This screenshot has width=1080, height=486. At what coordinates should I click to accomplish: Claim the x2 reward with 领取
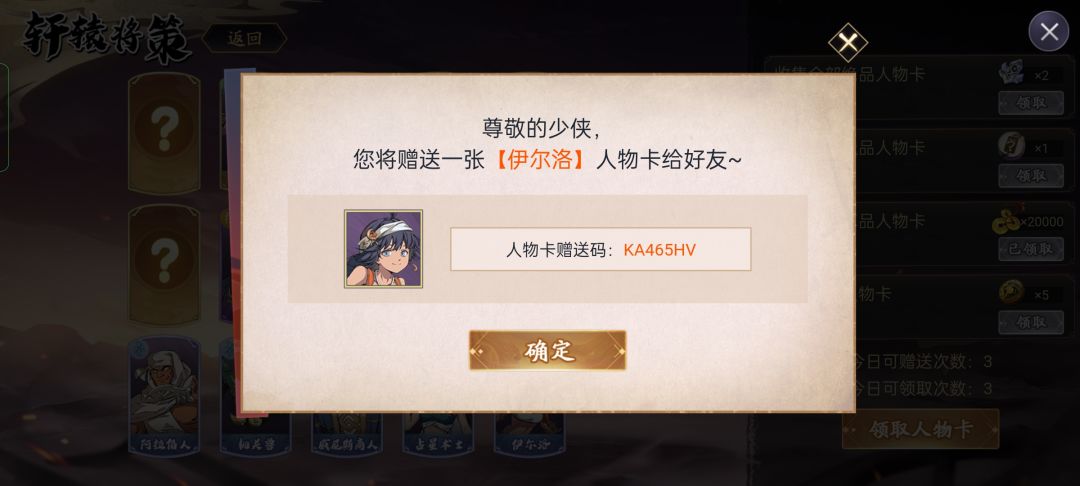(1031, 103)
